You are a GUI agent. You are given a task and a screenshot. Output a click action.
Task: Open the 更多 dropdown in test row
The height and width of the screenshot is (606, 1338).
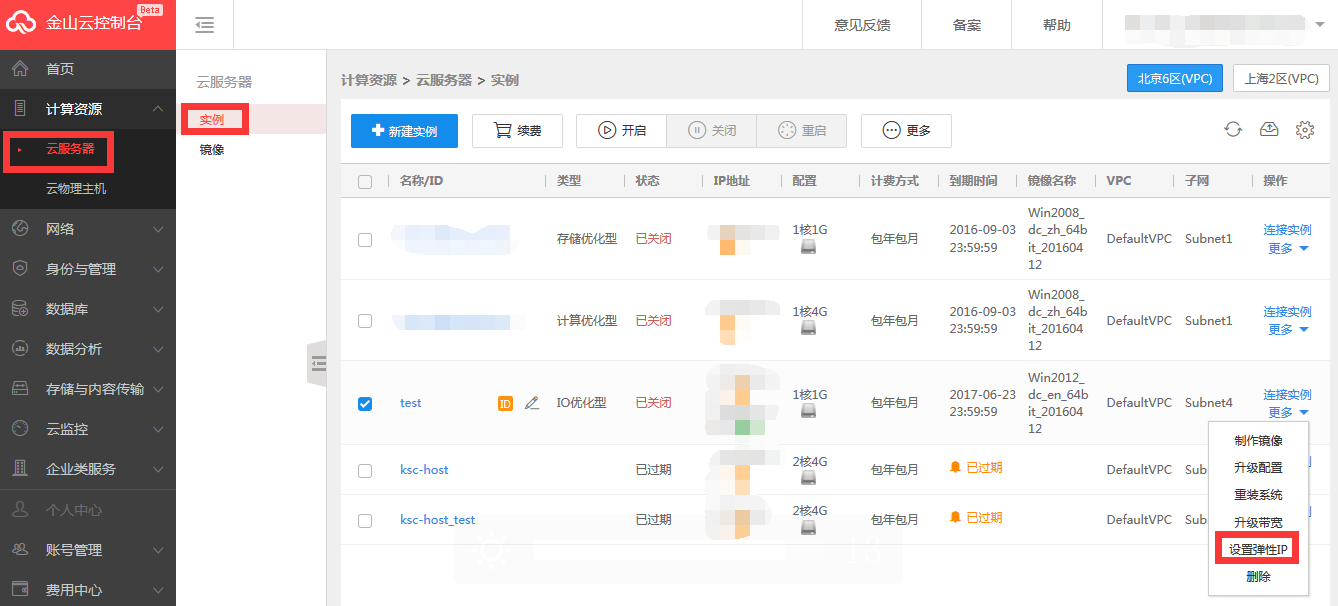(1288, 413)
